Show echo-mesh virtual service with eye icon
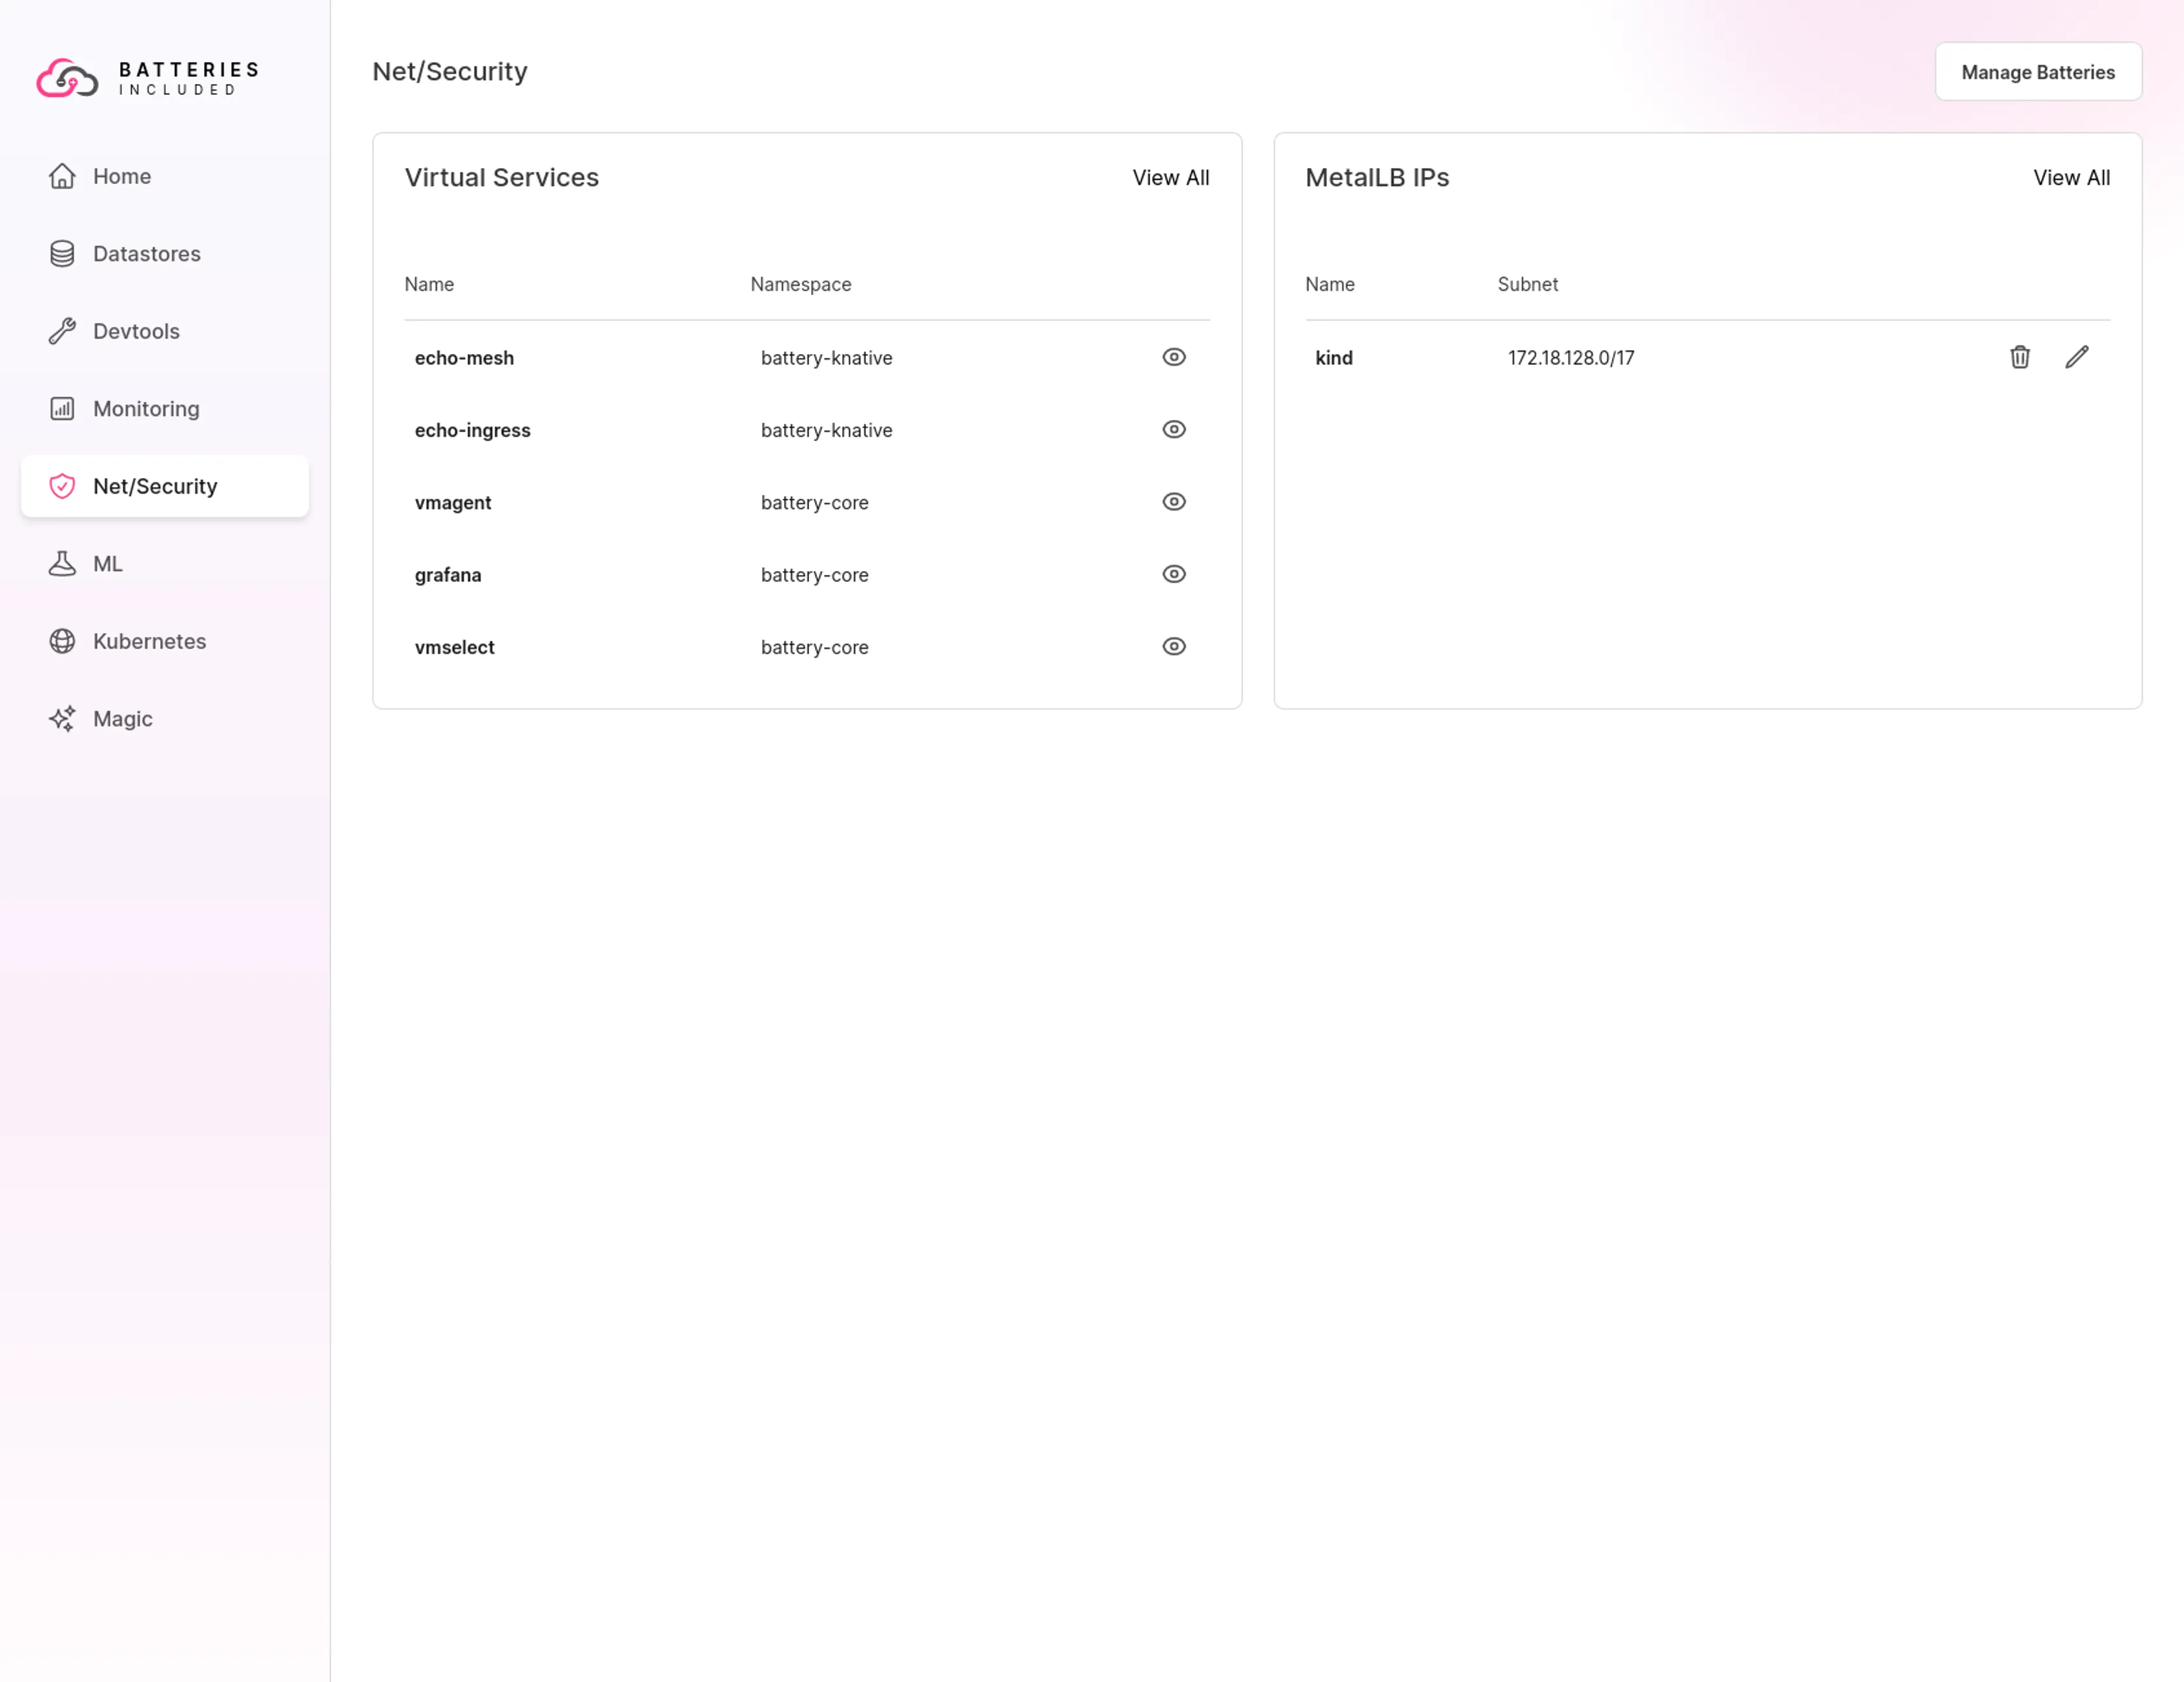The width and height of the screenshot is (2184, 1682). 1173,357
